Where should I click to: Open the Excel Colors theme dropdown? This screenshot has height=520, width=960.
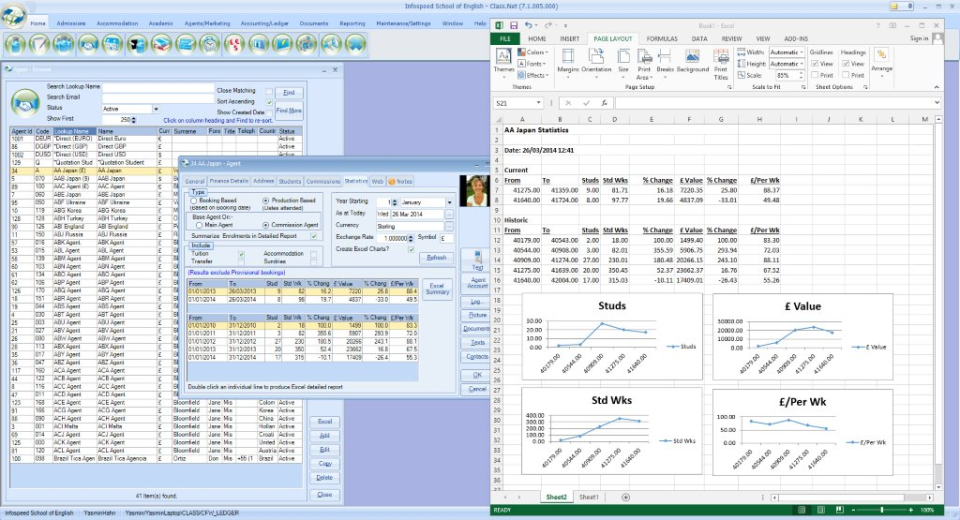(531, 53)
